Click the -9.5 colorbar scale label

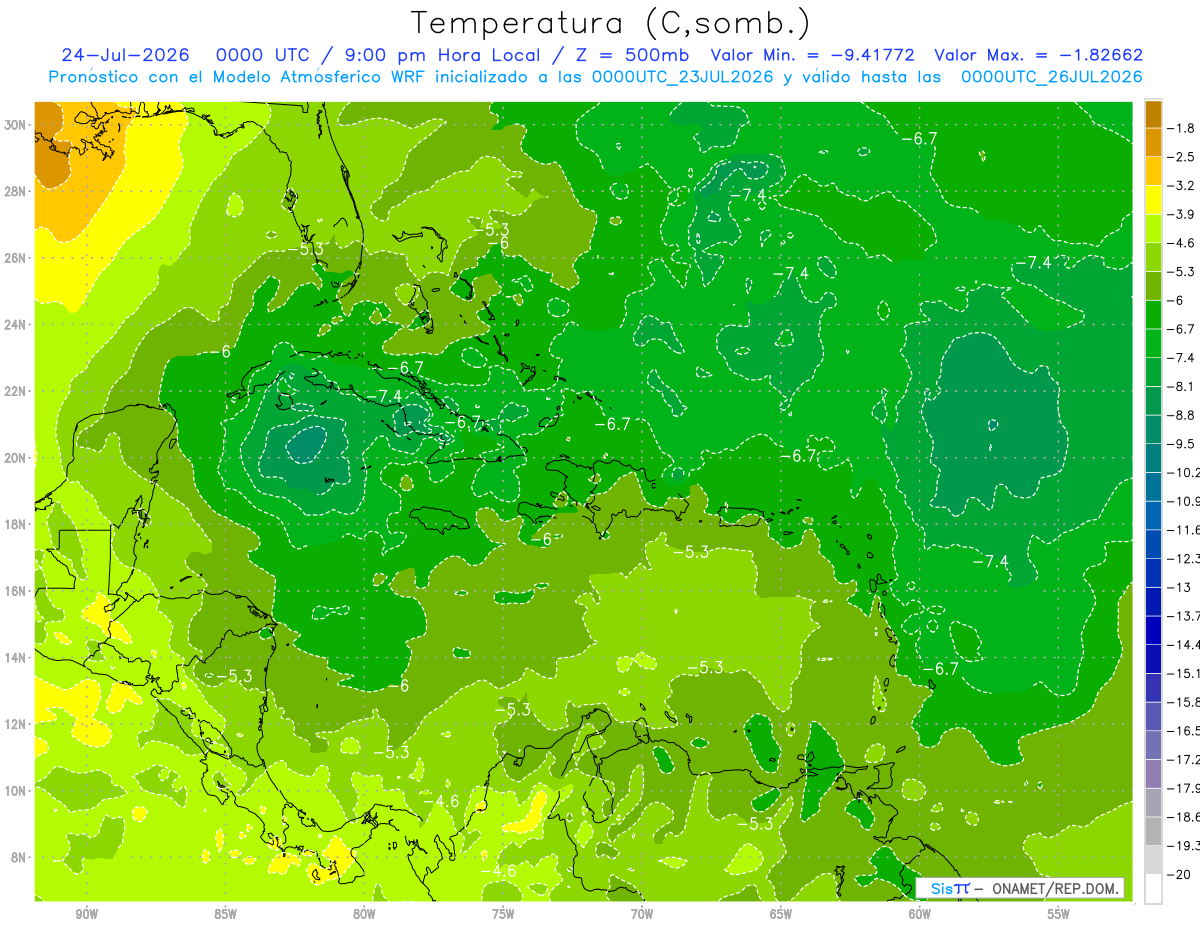[x=1182, y=444]
